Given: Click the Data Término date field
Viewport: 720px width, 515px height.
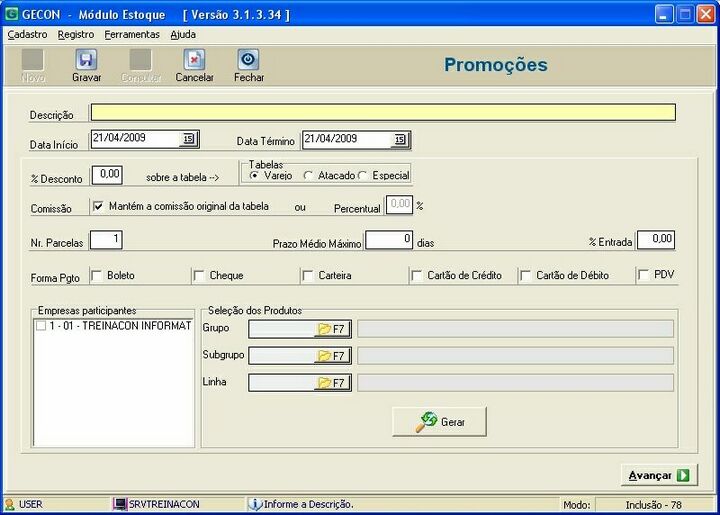Looking at the screenshot, I should [x=348, y=140].
